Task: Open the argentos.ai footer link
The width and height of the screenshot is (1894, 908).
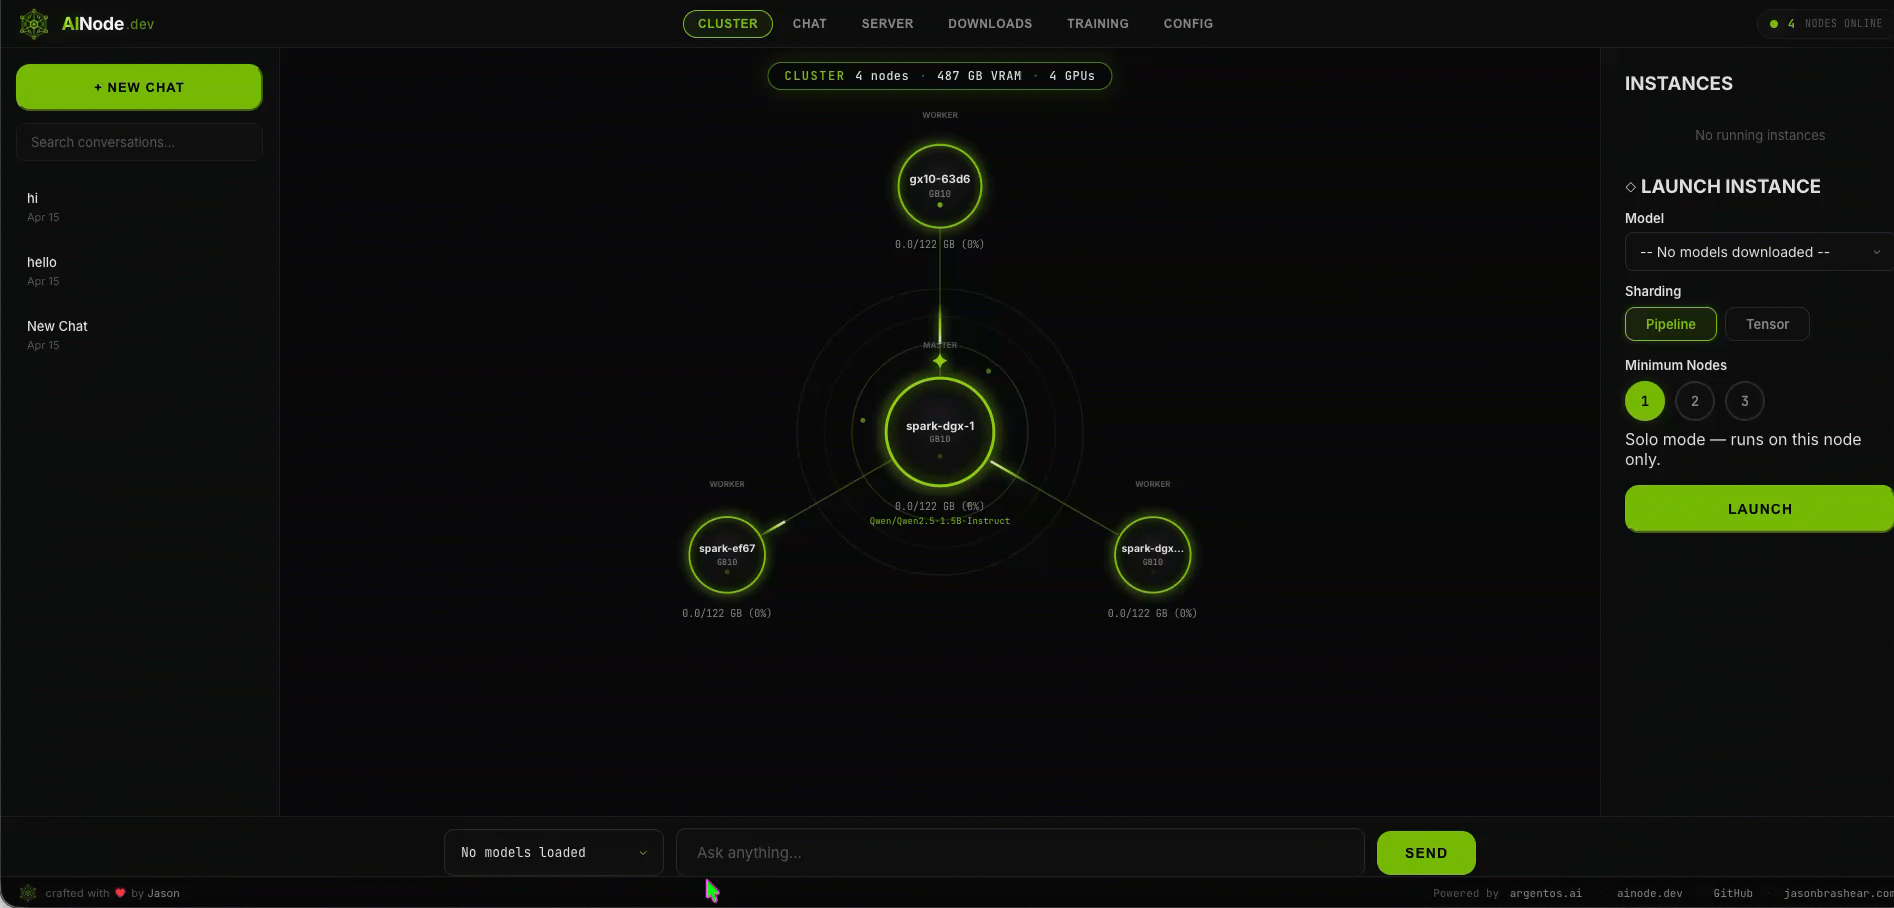Action: 1546,893
